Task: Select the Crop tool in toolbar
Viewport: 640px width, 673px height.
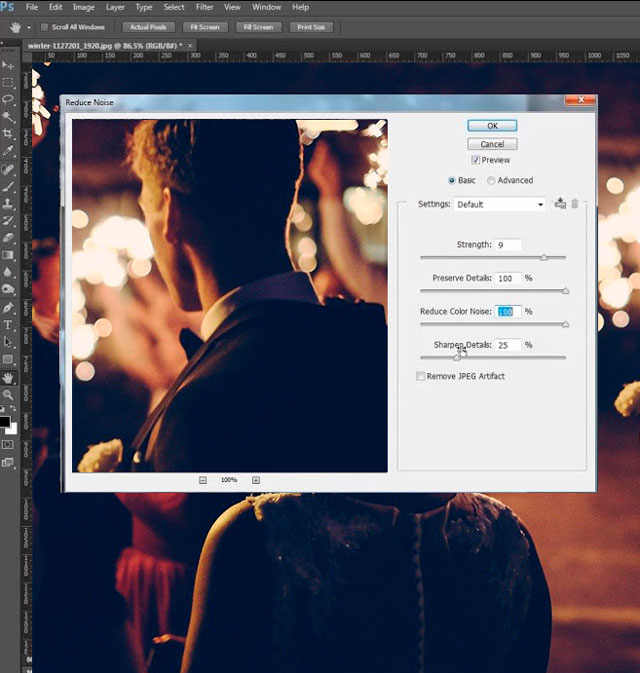Action: click(8, 134)
